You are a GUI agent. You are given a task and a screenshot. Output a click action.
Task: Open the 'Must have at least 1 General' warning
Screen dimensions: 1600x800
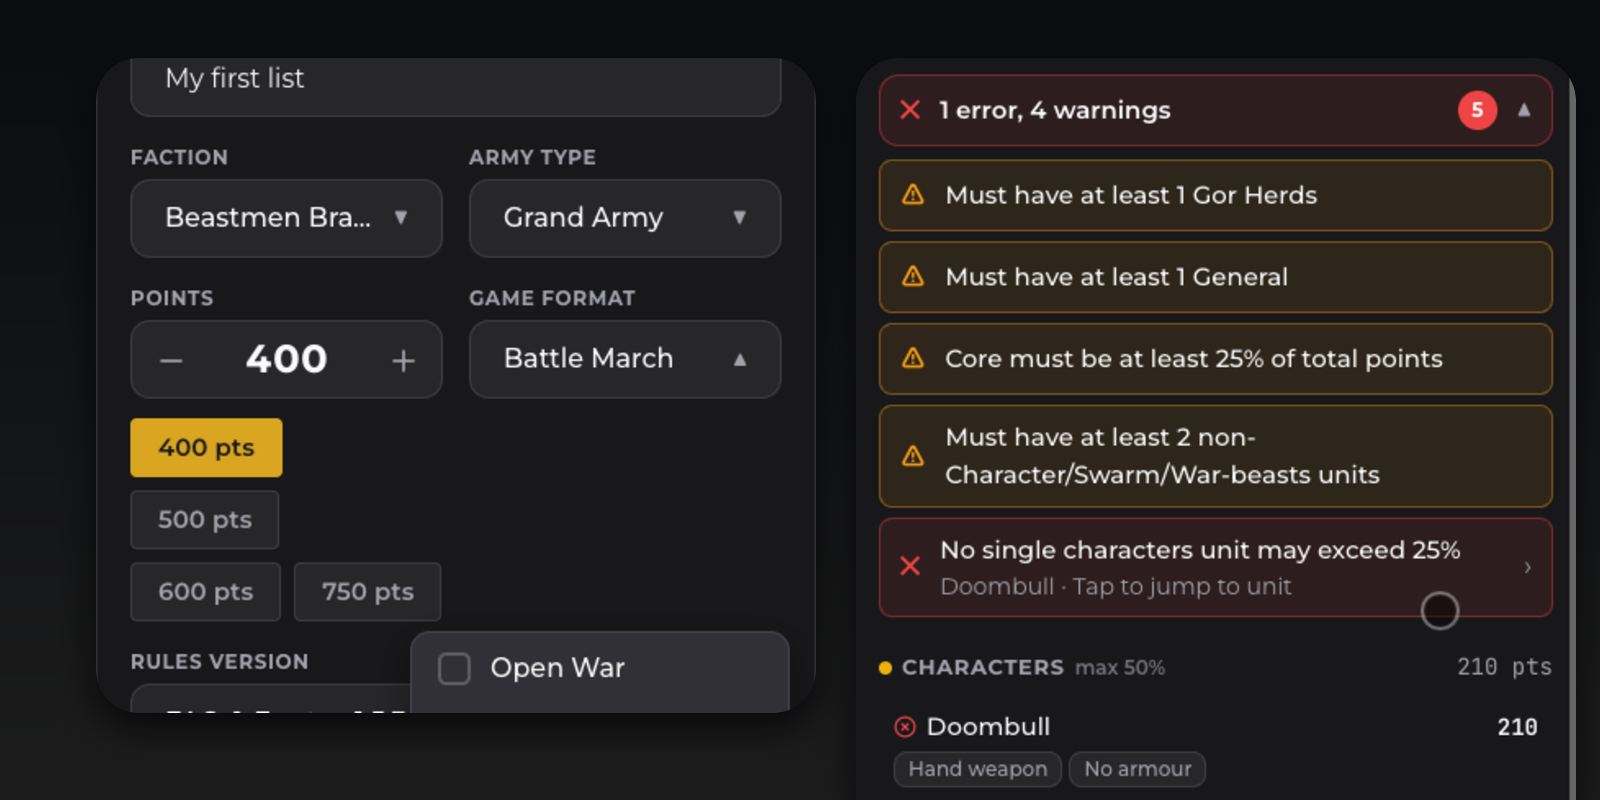coord(1216,277)
